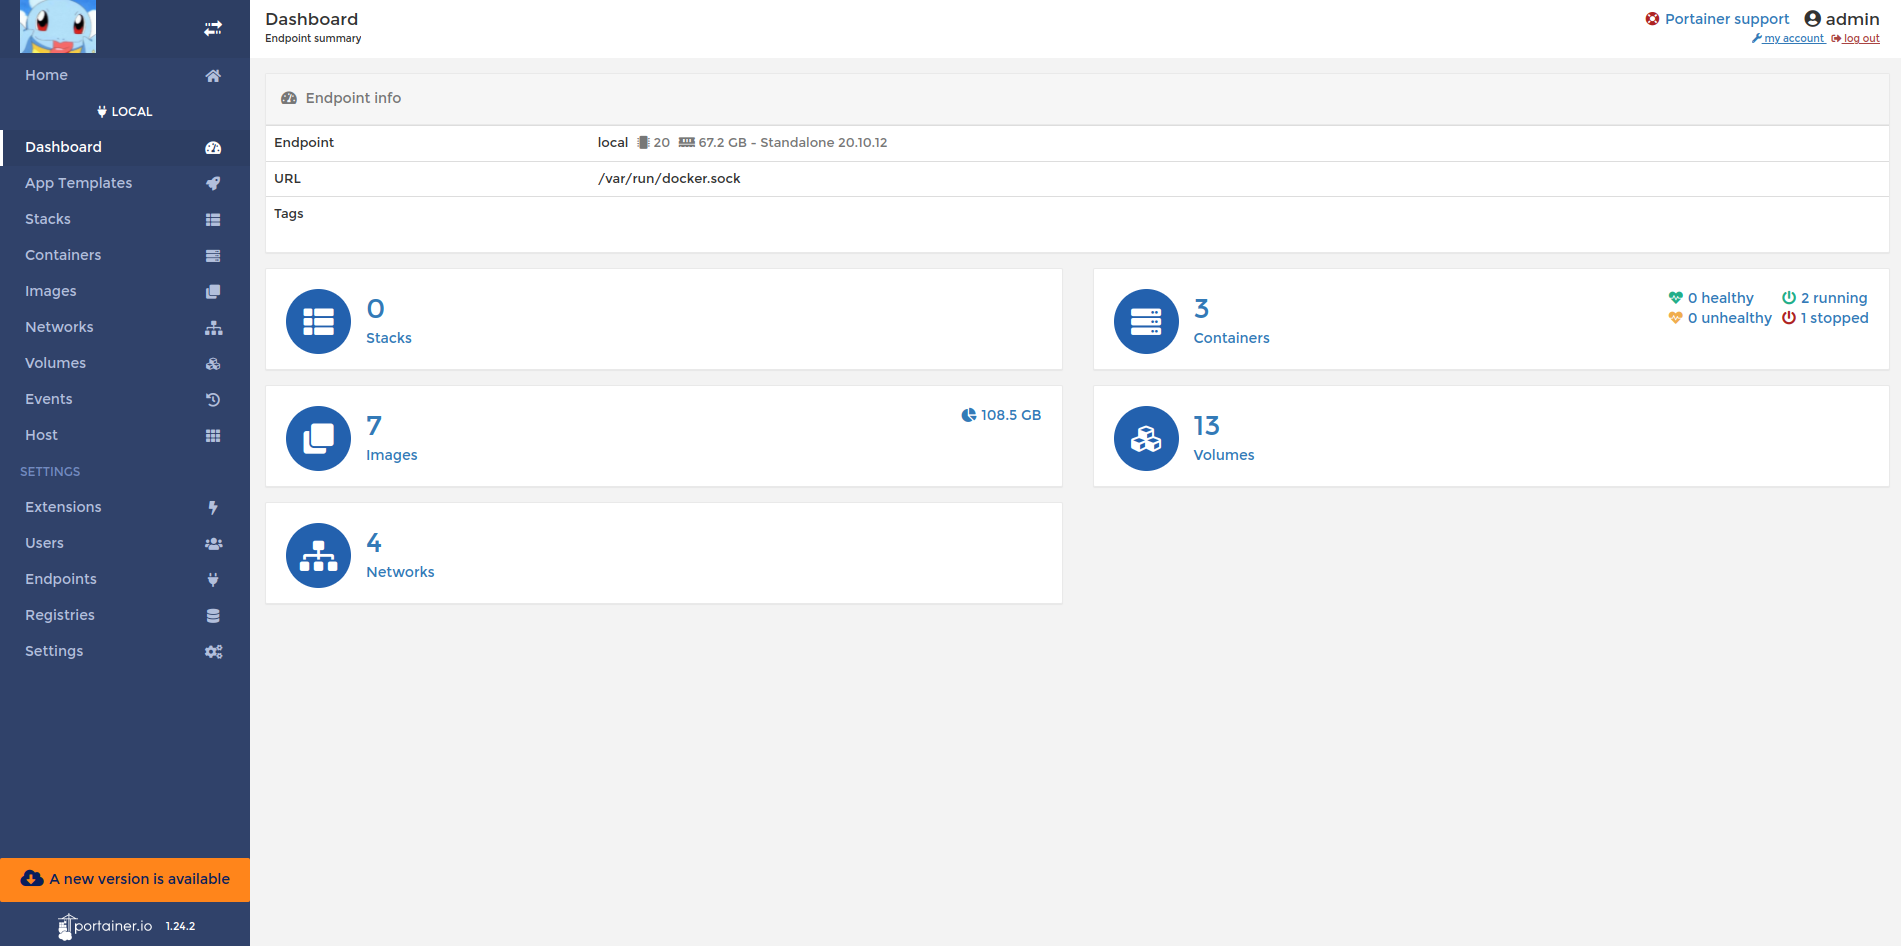Click the Containers round server icon
This screenshot has height=946, width=1901.
[x=1146, y=321]
